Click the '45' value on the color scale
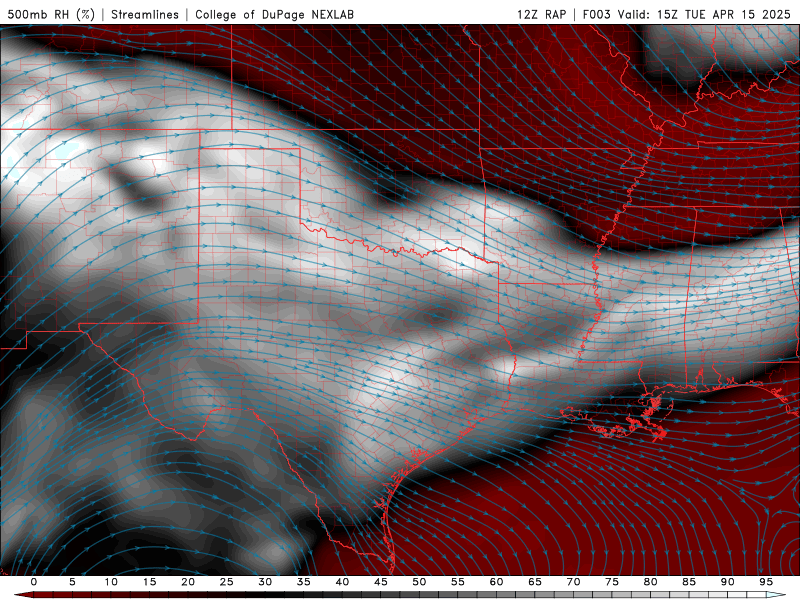The image size is (800, 600). (381, 582)
